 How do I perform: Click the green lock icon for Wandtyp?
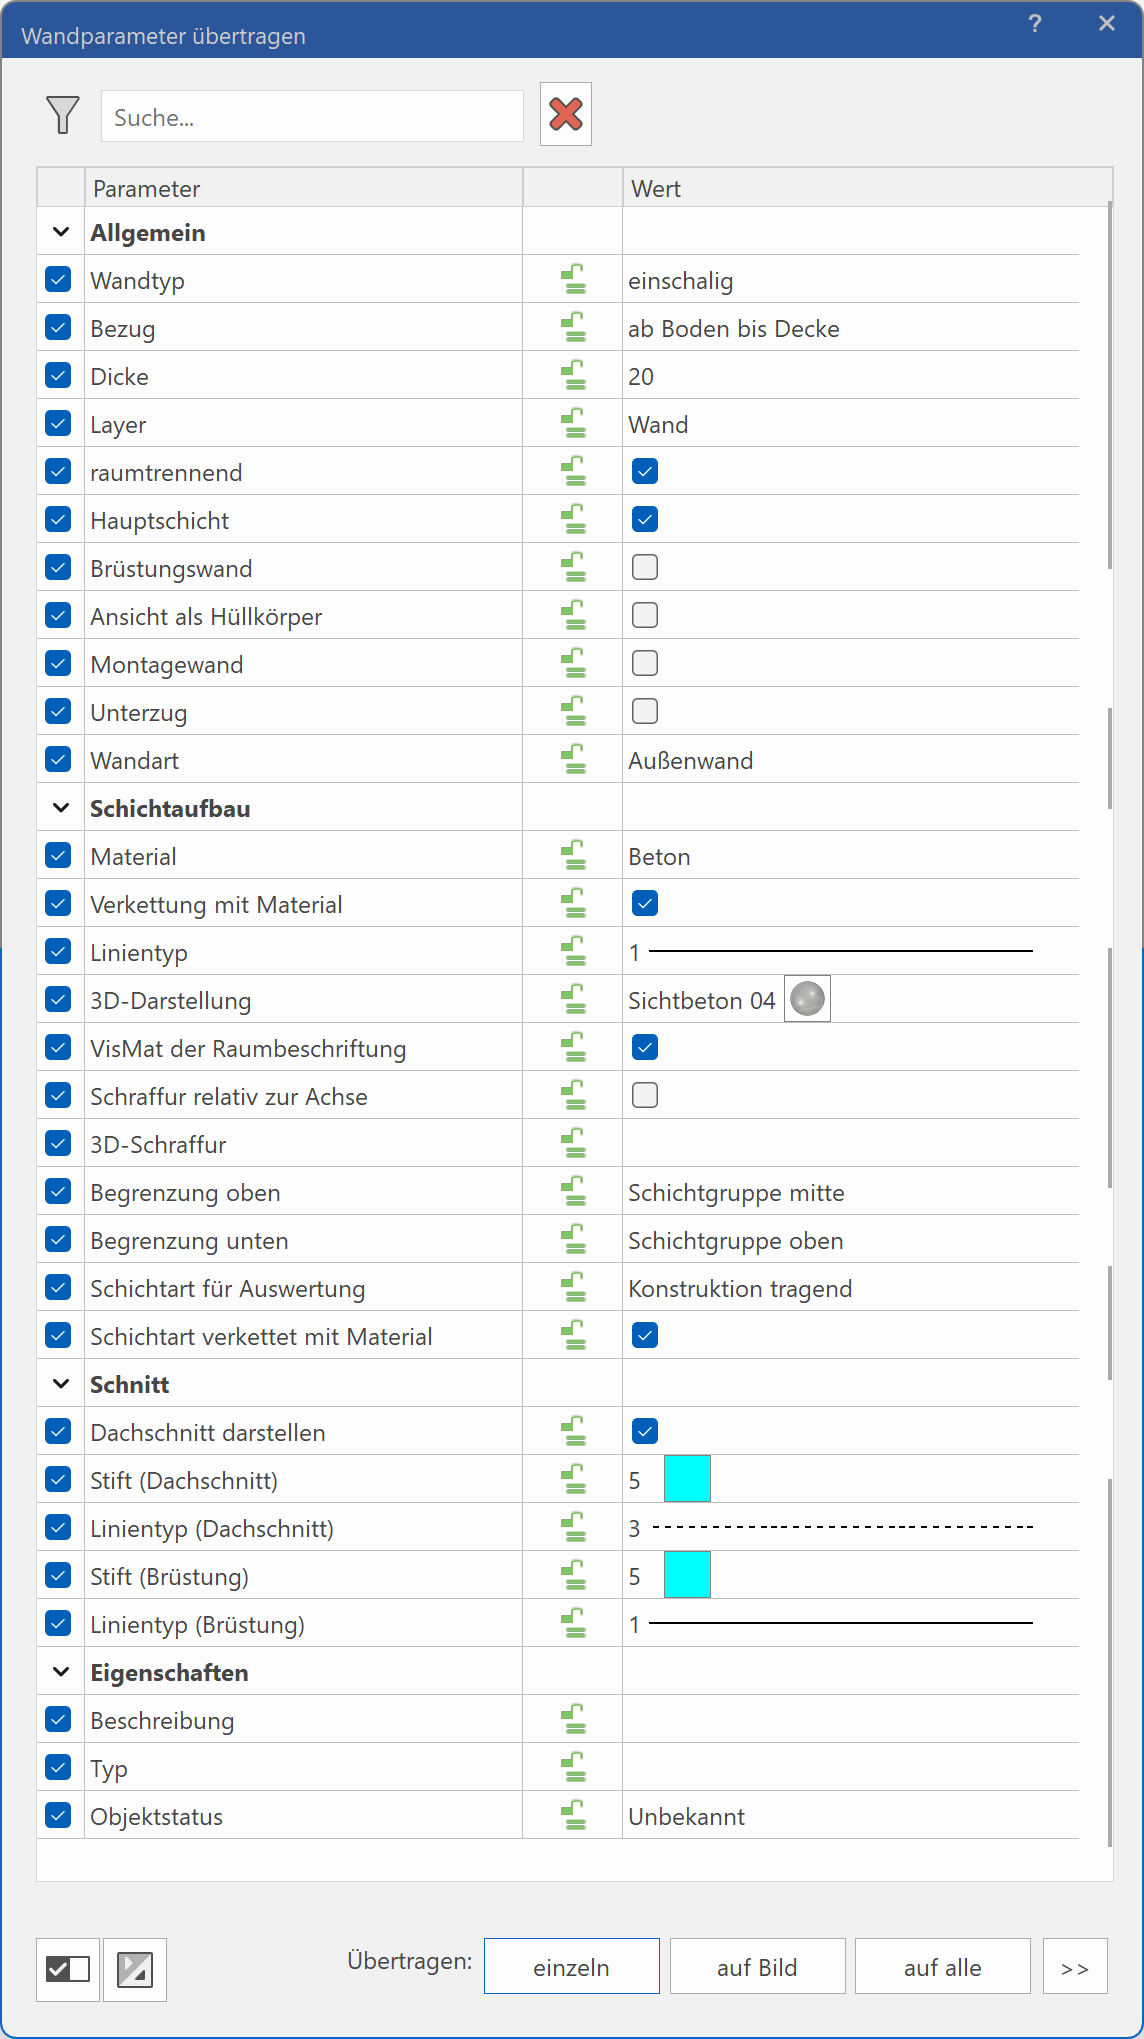[x=571, y=279]
